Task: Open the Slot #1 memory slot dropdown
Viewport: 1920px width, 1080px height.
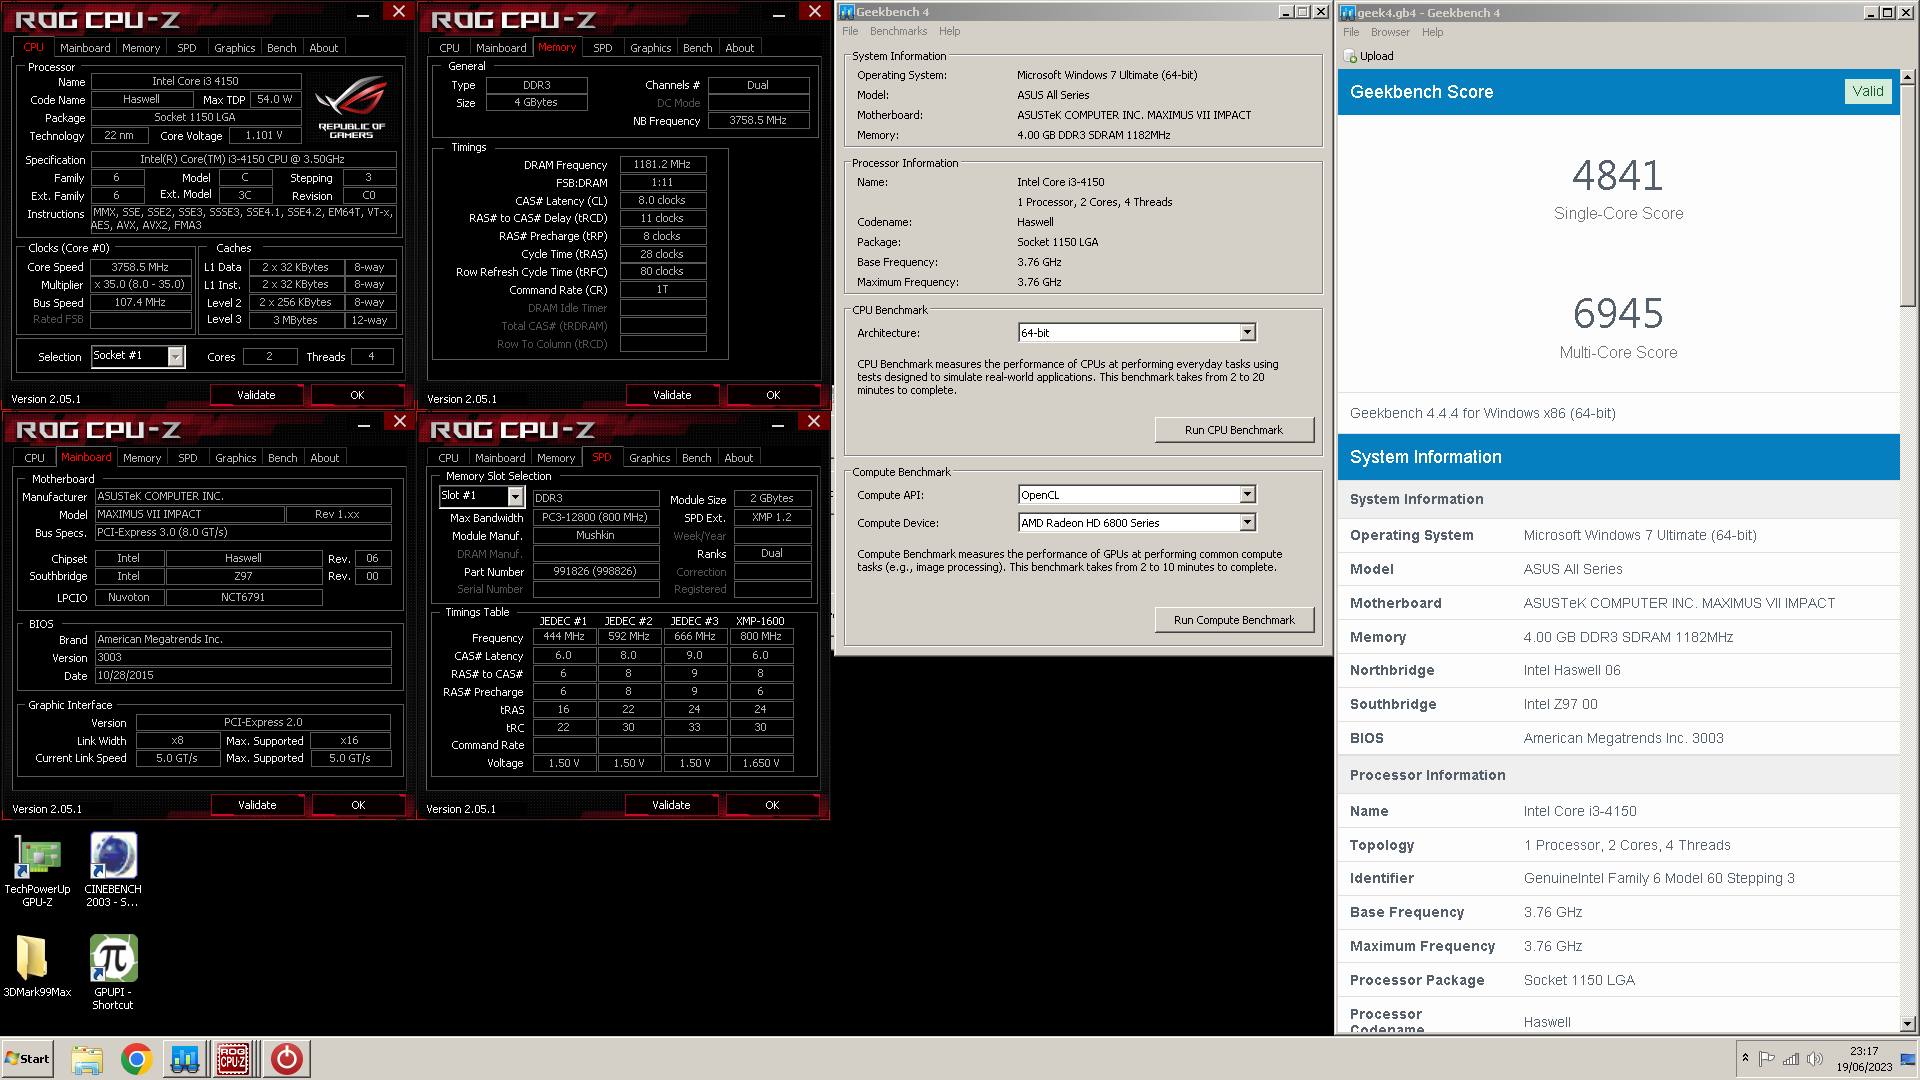Action: click(516, 496)
